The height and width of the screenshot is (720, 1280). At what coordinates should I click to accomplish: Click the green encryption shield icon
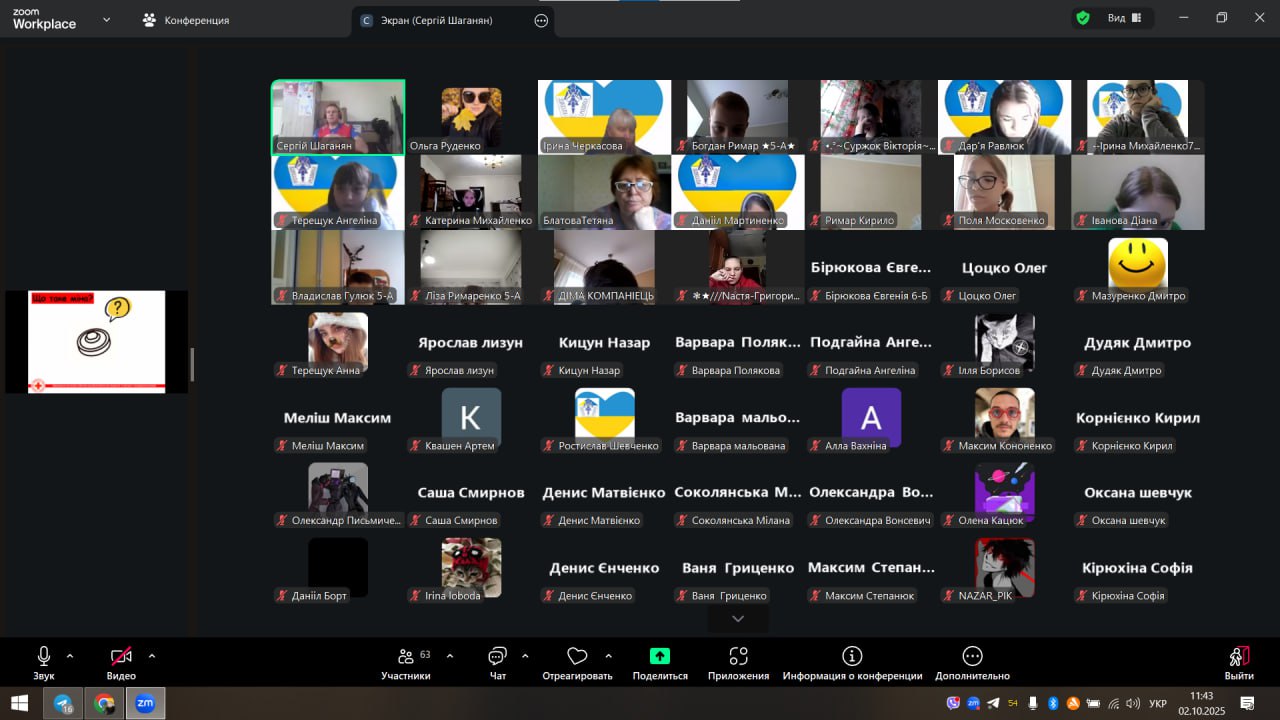(x=1083, y=18)
